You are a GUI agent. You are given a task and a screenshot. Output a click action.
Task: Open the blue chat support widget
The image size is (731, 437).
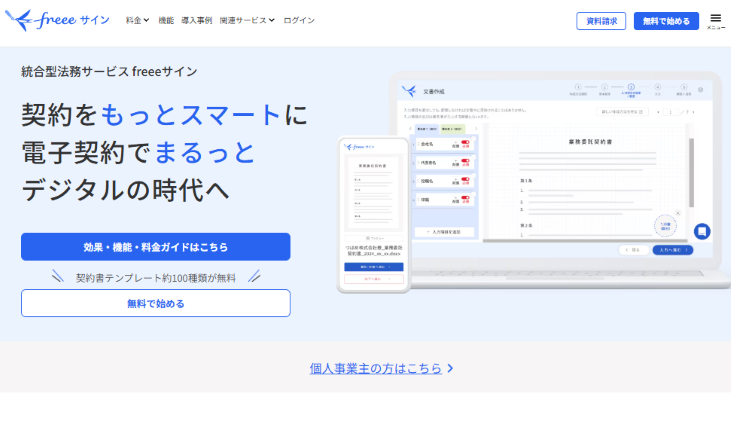click(702, 231)
